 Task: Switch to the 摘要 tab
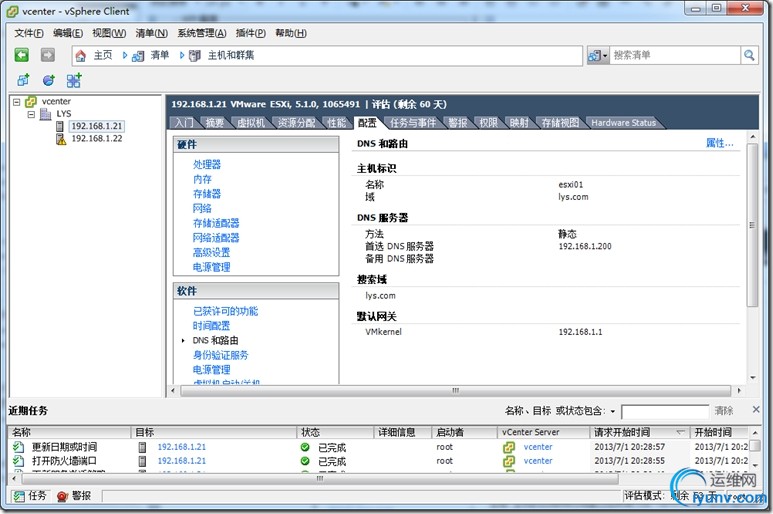point(214,123)
